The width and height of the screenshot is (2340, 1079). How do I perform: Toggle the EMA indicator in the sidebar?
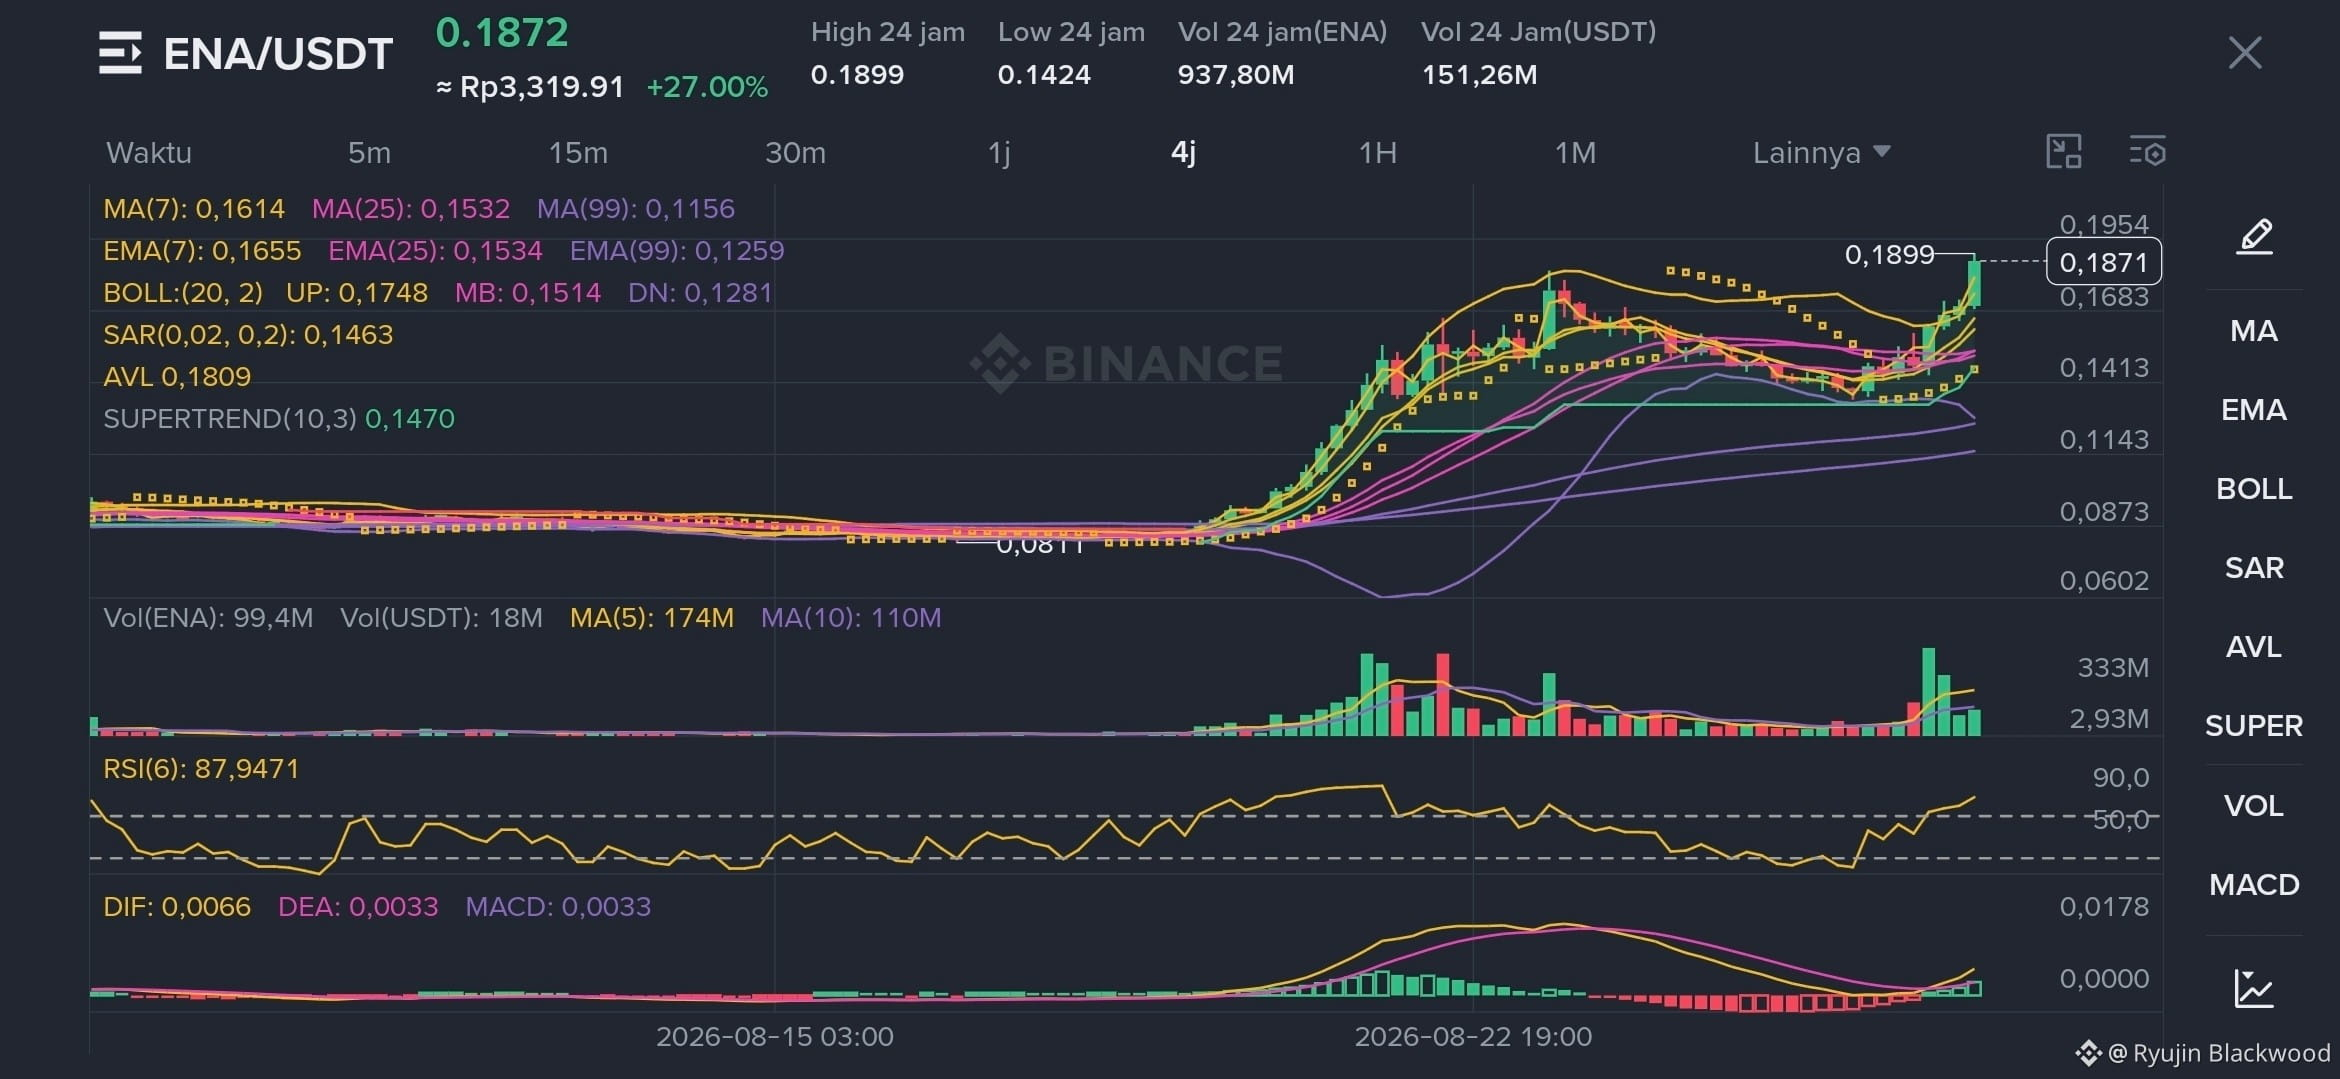tap(2254, 410)
